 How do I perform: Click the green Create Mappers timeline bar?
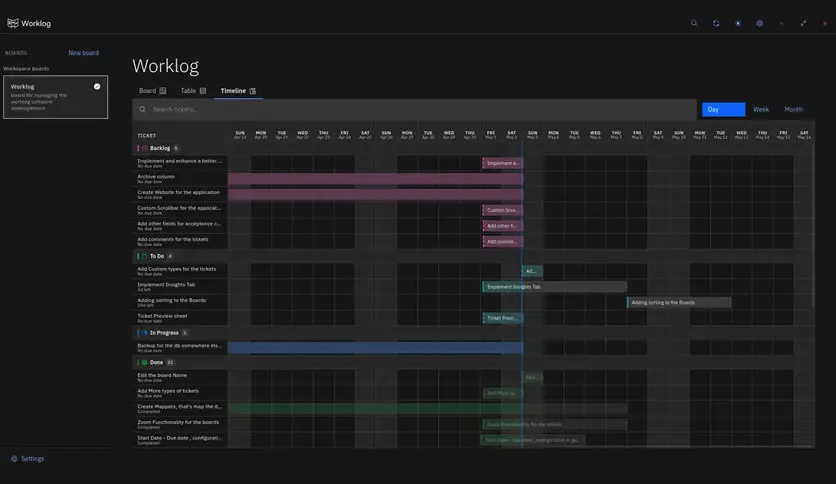[428, 409]
